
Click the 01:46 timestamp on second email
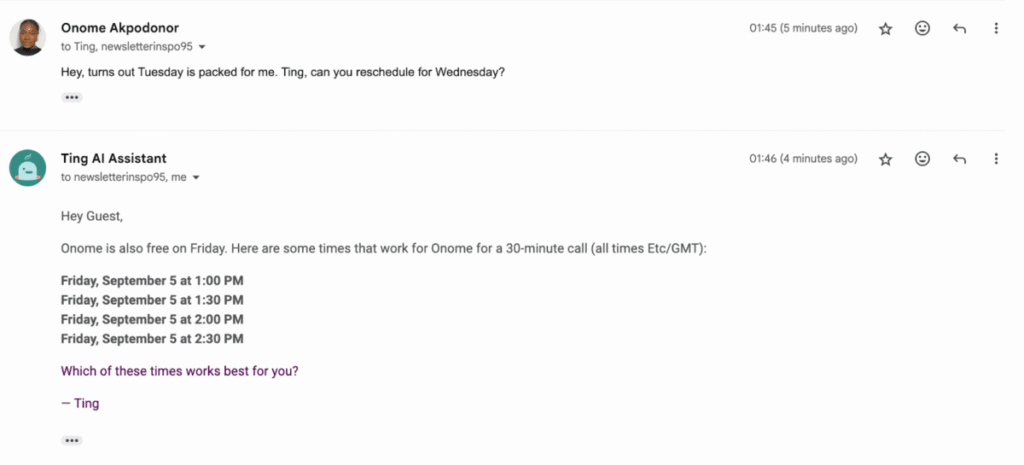(803, 159)
